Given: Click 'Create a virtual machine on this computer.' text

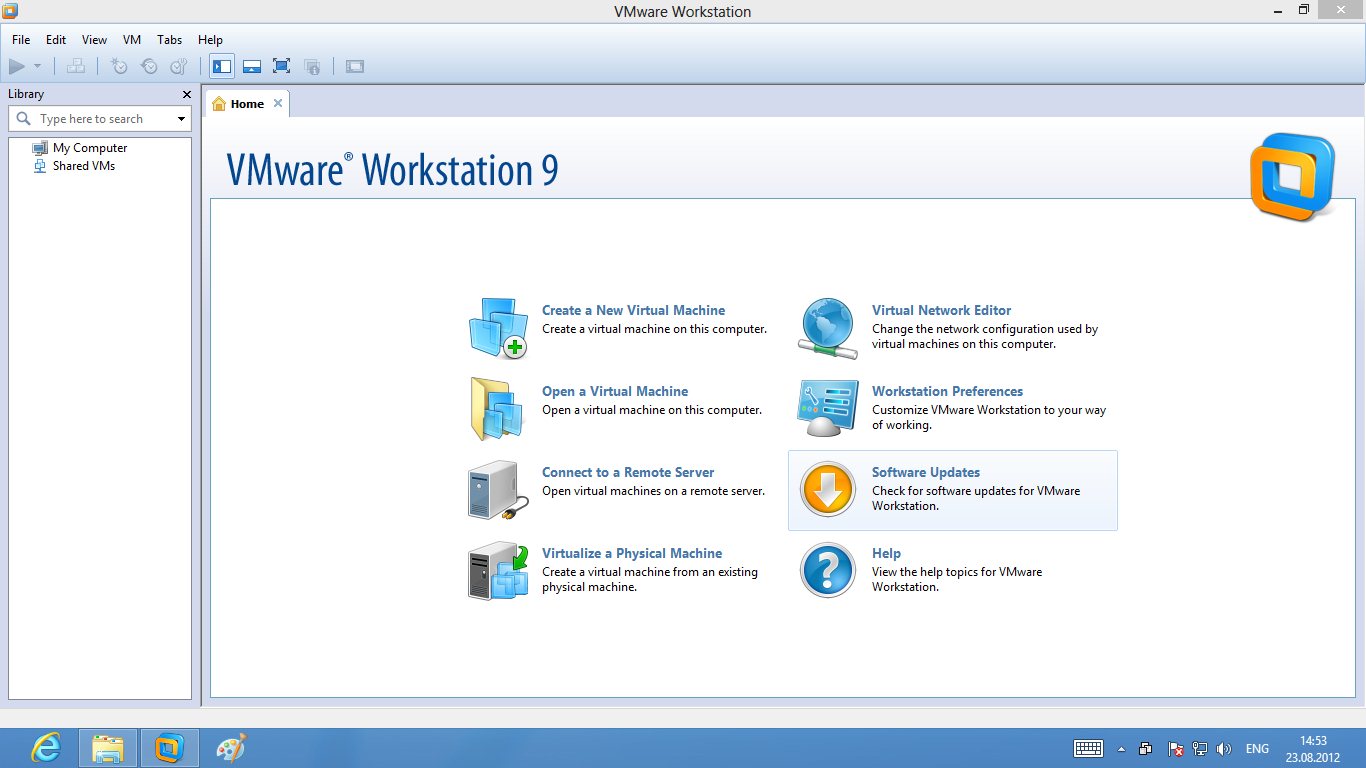Looking at the screenshot, I should (x=655, y=329).
